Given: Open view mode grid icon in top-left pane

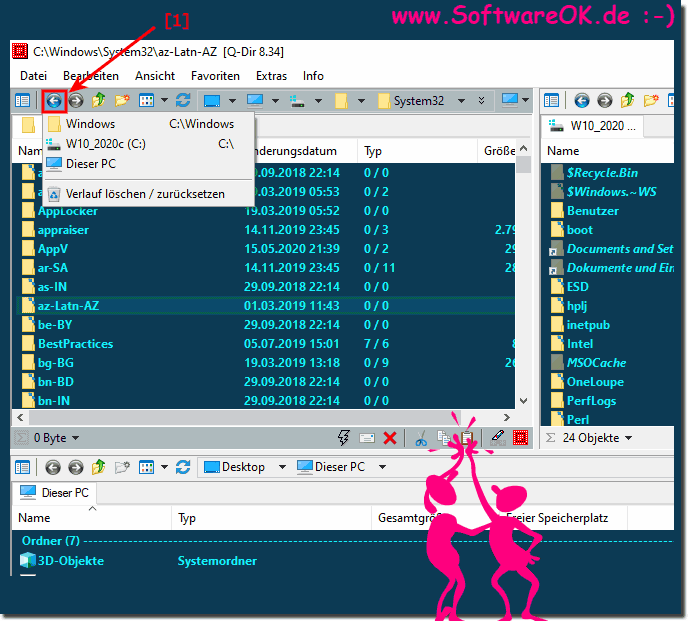Looking at the screenshot, I should click(x=146, y=101).
